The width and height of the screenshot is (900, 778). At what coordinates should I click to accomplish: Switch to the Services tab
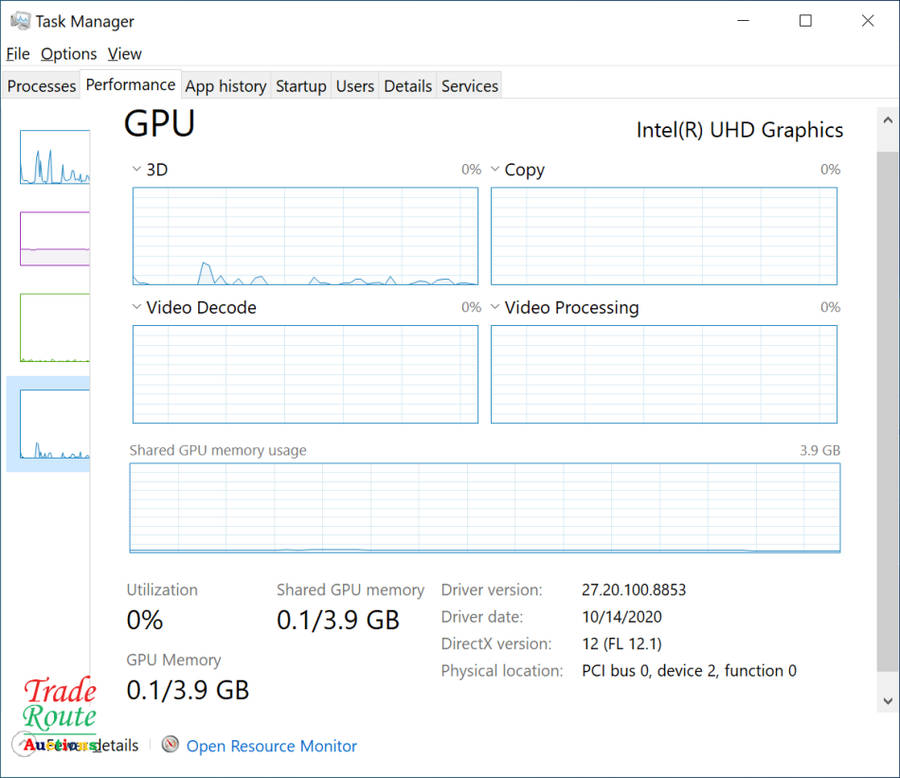coord(469,86)
